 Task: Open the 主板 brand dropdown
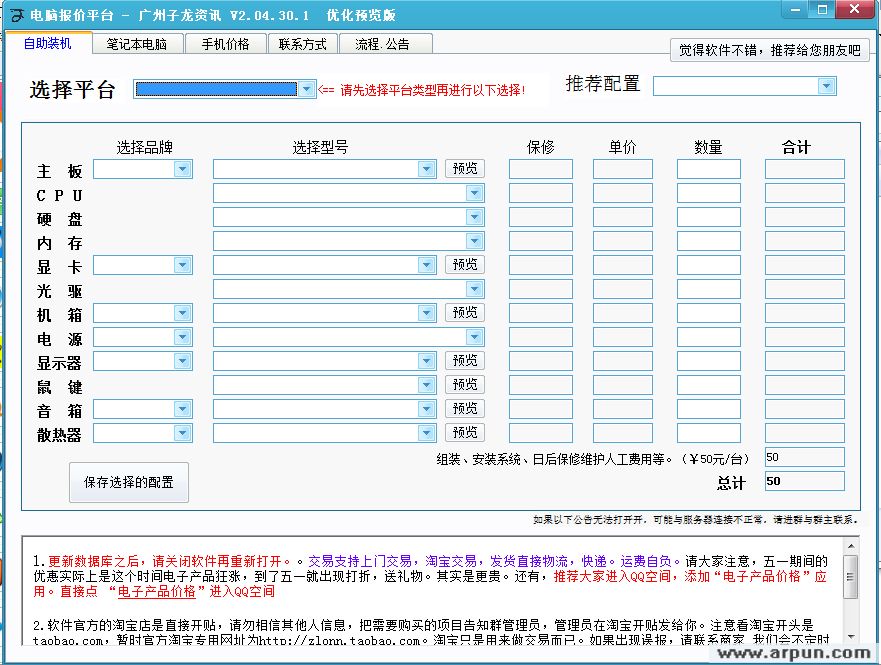pos(182,168)
